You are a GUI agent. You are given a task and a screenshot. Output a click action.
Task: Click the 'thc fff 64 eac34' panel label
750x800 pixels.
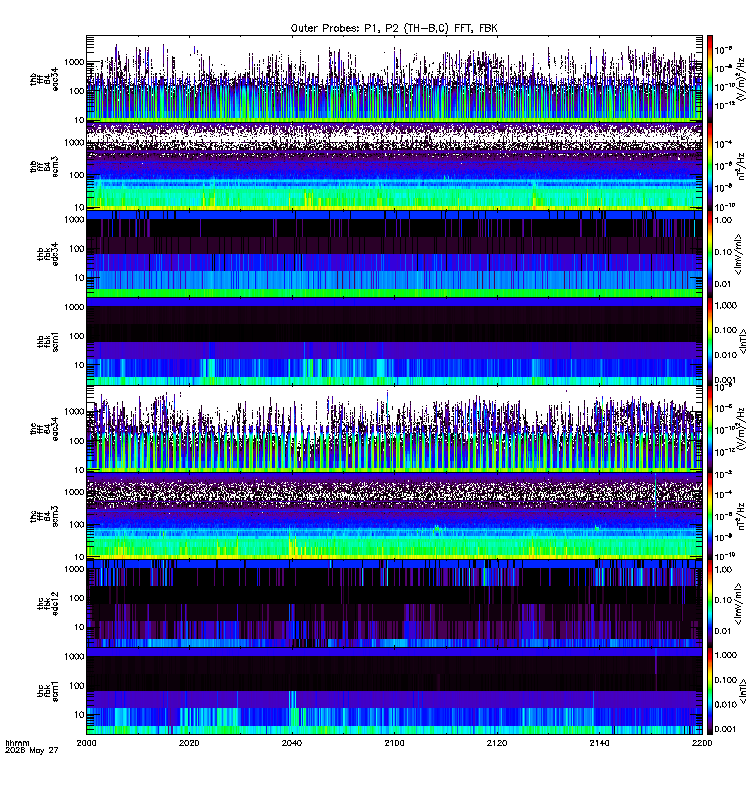tap(44, 429)
